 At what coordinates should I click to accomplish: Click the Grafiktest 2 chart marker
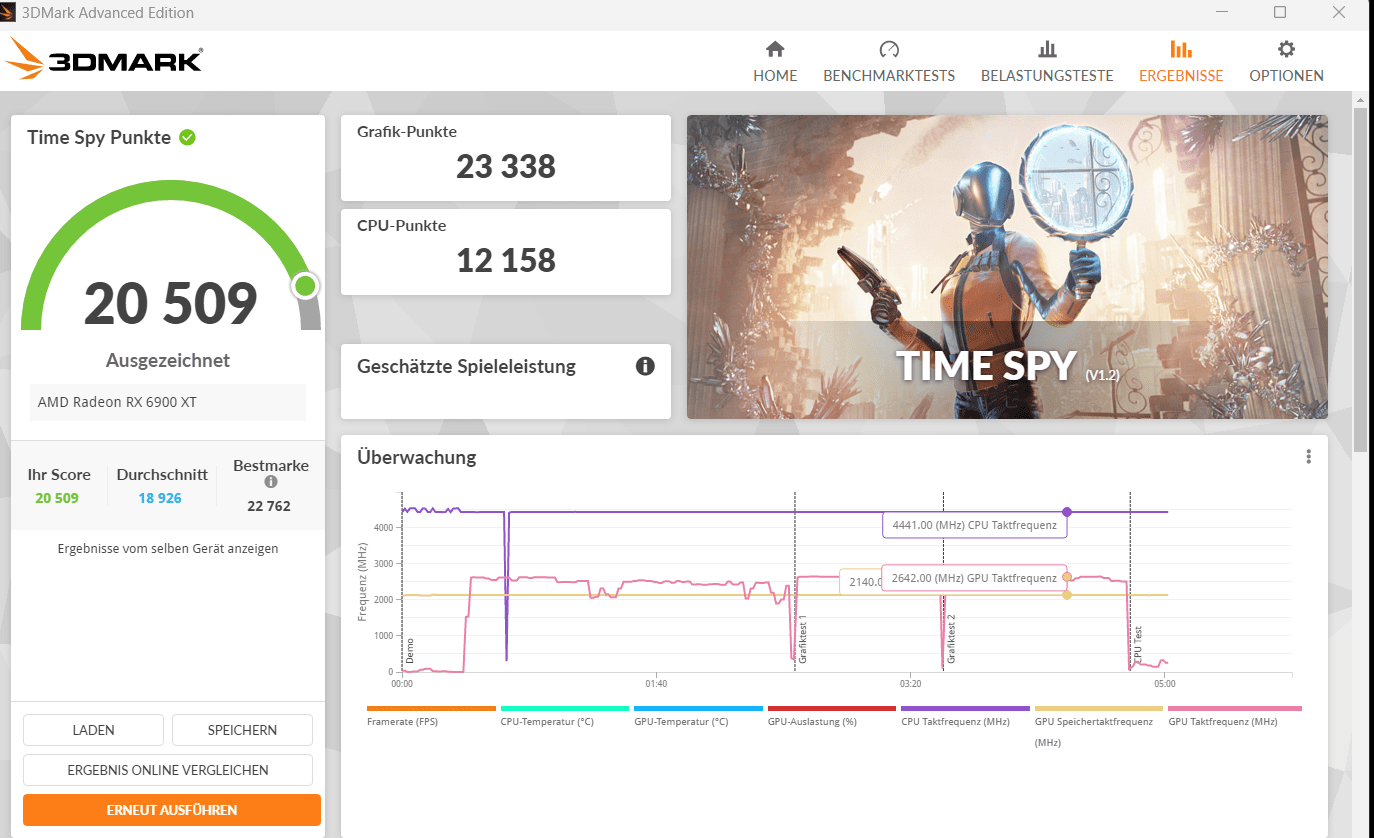(951, 638)
